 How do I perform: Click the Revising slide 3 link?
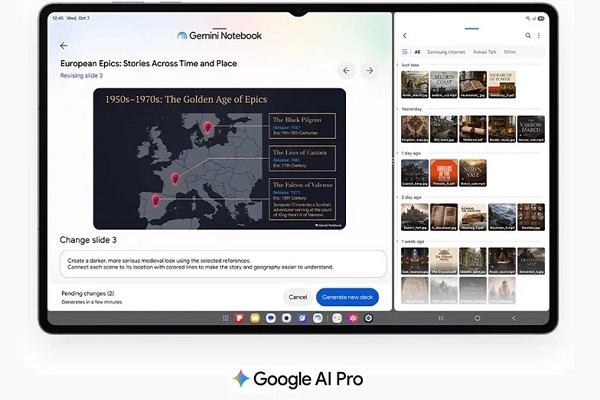pos(82,75)
